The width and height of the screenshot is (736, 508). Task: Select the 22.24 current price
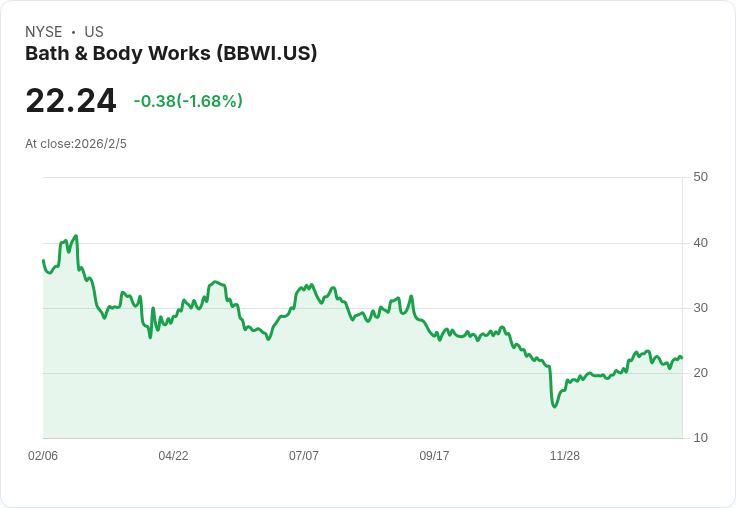71,100
